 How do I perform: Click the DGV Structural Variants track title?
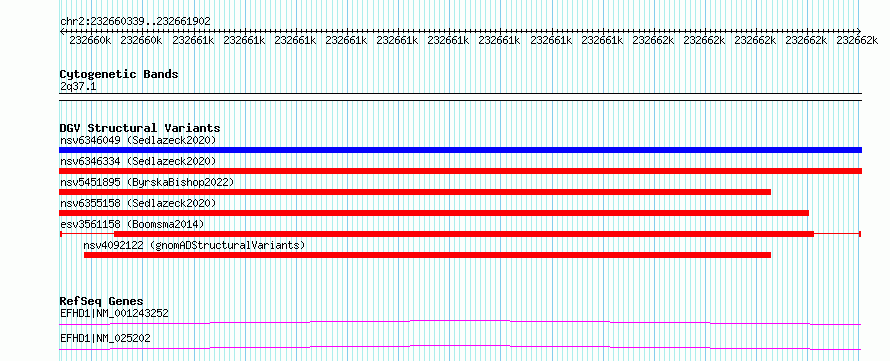pyautogui.click(x=140, y=128)
